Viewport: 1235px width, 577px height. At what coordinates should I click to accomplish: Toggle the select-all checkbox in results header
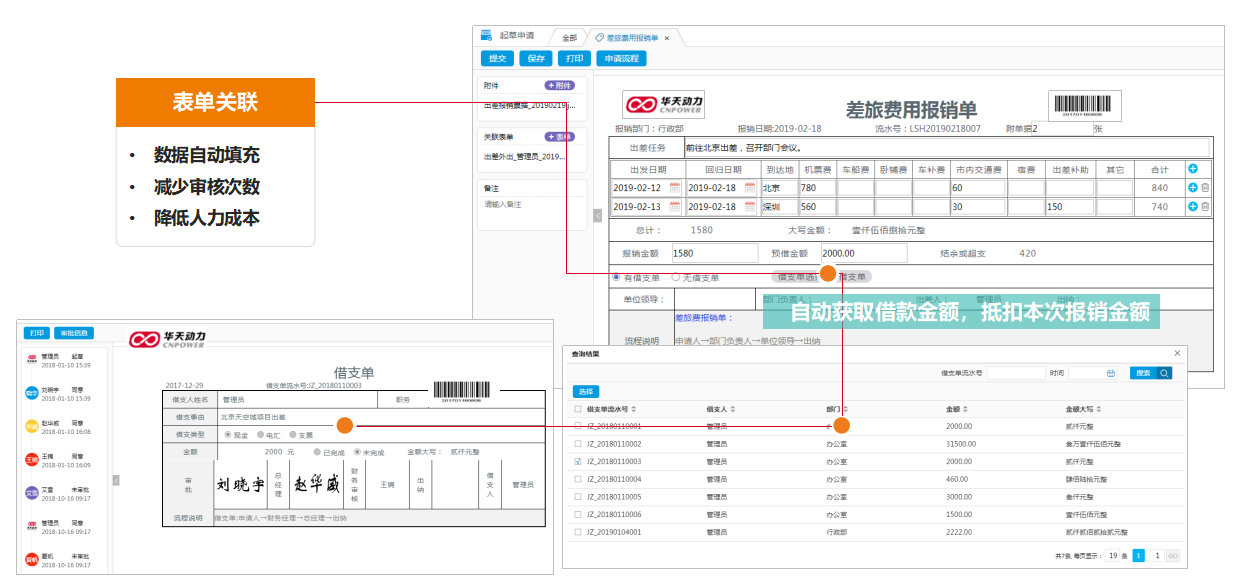[578, 409]
